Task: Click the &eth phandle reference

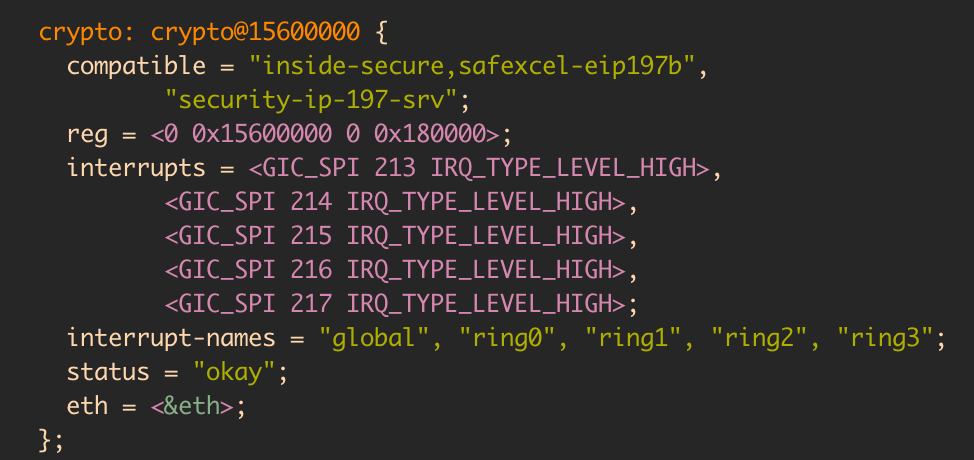Action: [x=199, y=406]
